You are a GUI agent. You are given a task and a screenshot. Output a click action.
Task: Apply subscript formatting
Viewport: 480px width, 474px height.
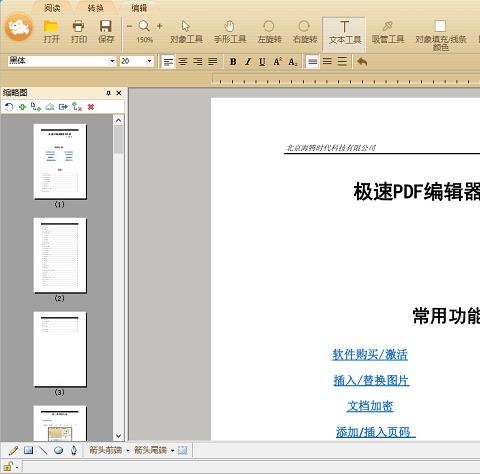coord(292,62)
